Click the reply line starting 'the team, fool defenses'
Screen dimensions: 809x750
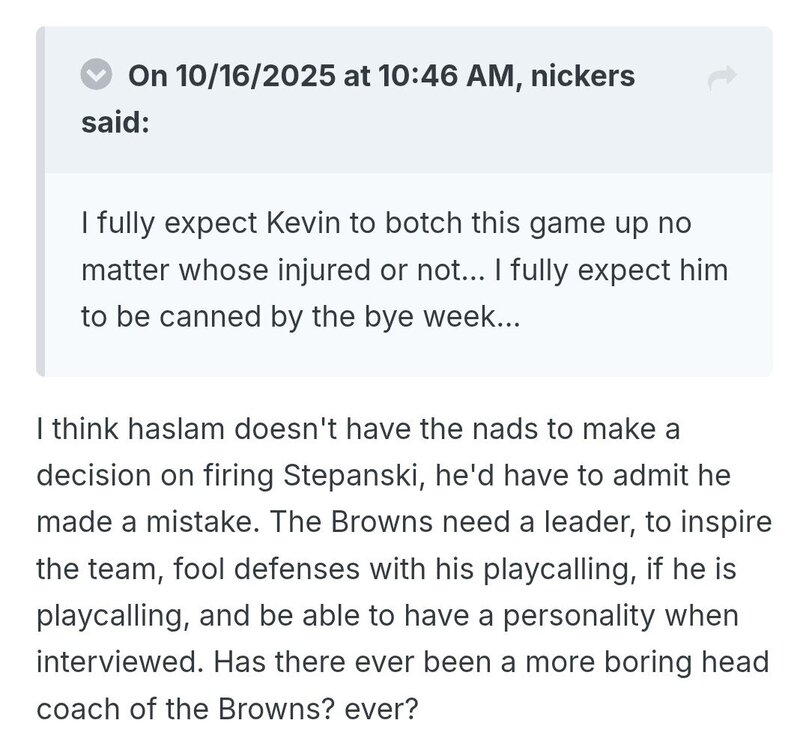tap(386, 569)
